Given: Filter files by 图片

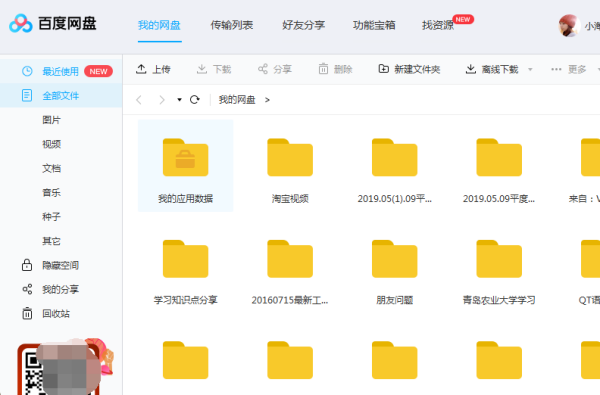Looking at the screenshot, I should click(x=51, y=120).
